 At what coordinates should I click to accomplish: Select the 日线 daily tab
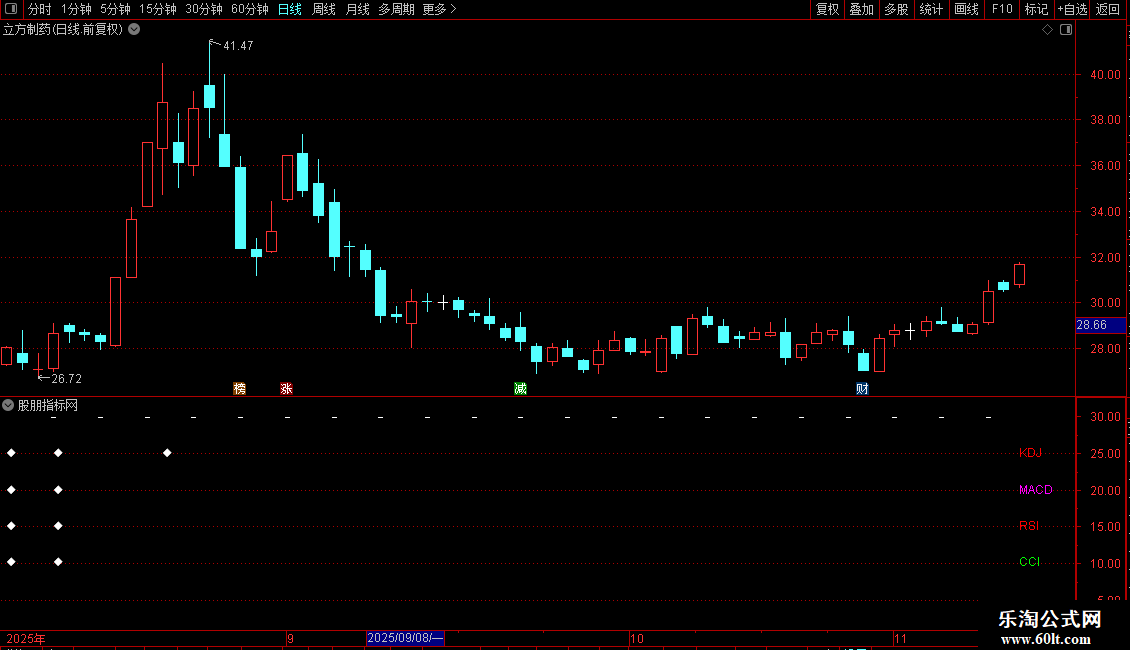tap(290, 9)
